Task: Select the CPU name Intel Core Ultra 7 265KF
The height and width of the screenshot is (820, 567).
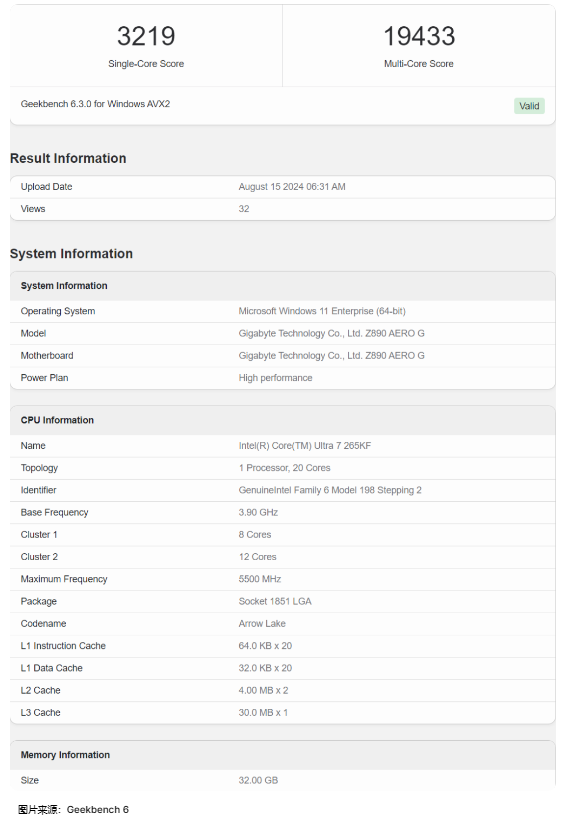Action: [304, 446]
